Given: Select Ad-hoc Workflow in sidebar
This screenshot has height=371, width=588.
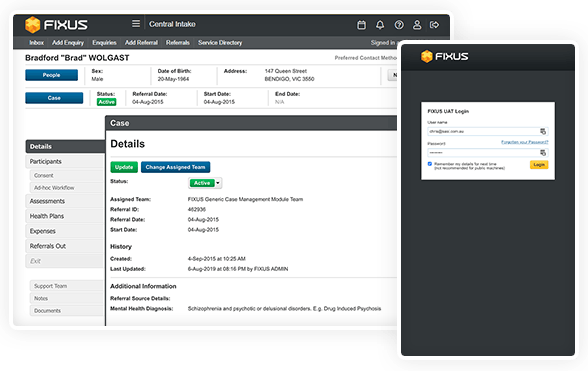Looking at the screenshot, I should coord(67,188).
